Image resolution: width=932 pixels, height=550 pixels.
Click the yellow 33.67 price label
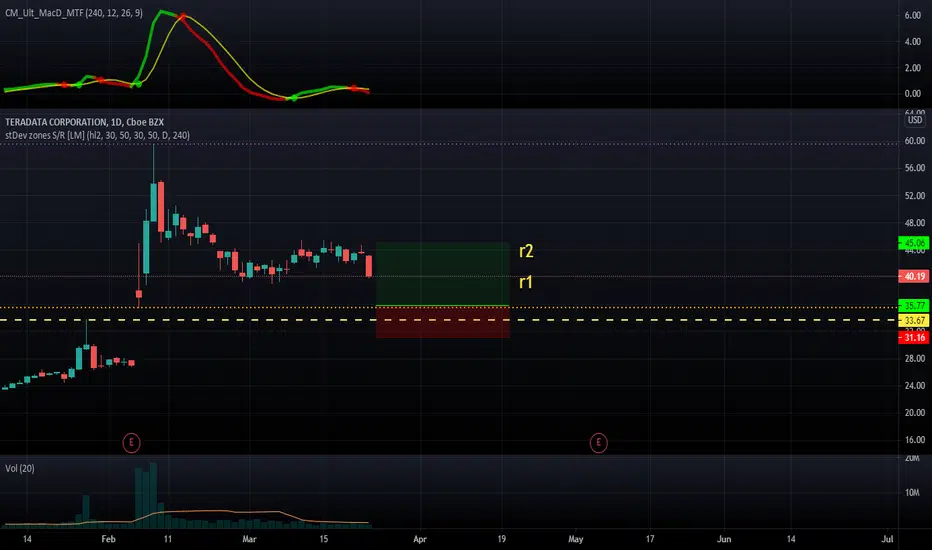(914, 320)
